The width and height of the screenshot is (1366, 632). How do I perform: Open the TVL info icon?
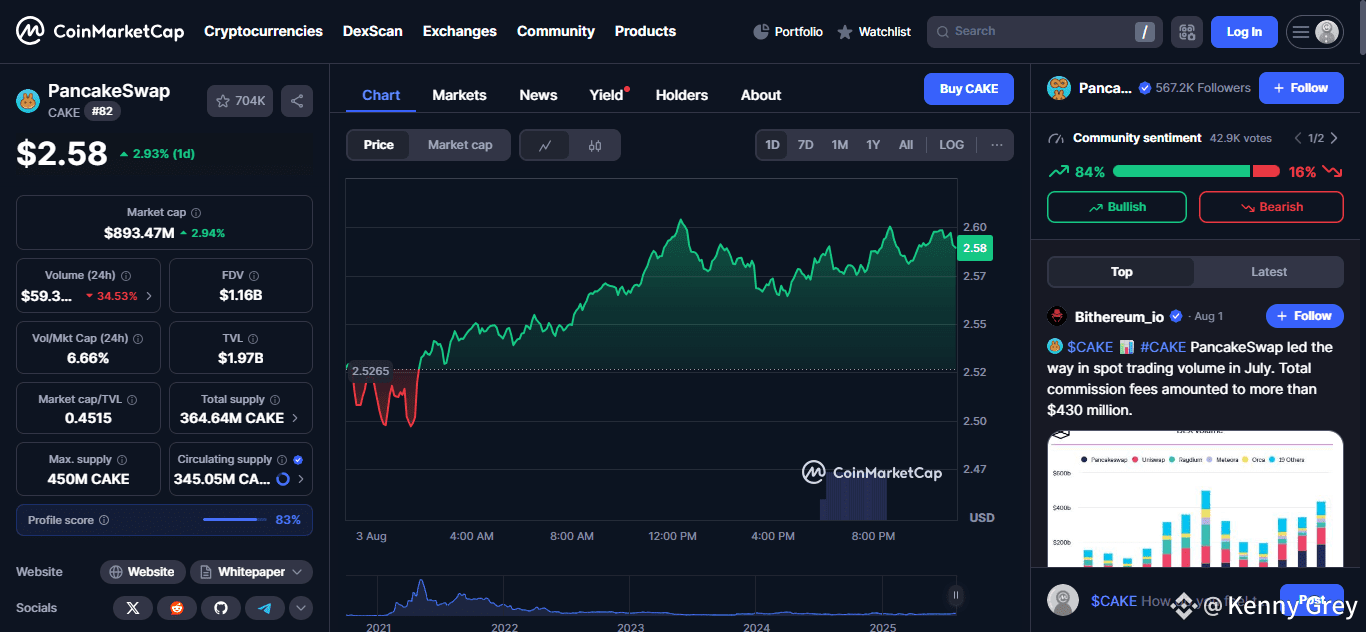coord(253,339)
